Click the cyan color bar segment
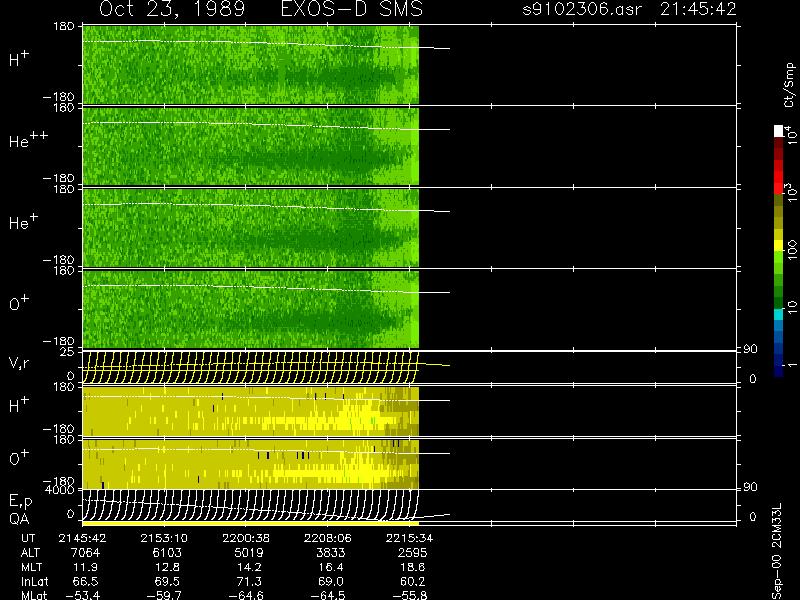 (779, 314)
